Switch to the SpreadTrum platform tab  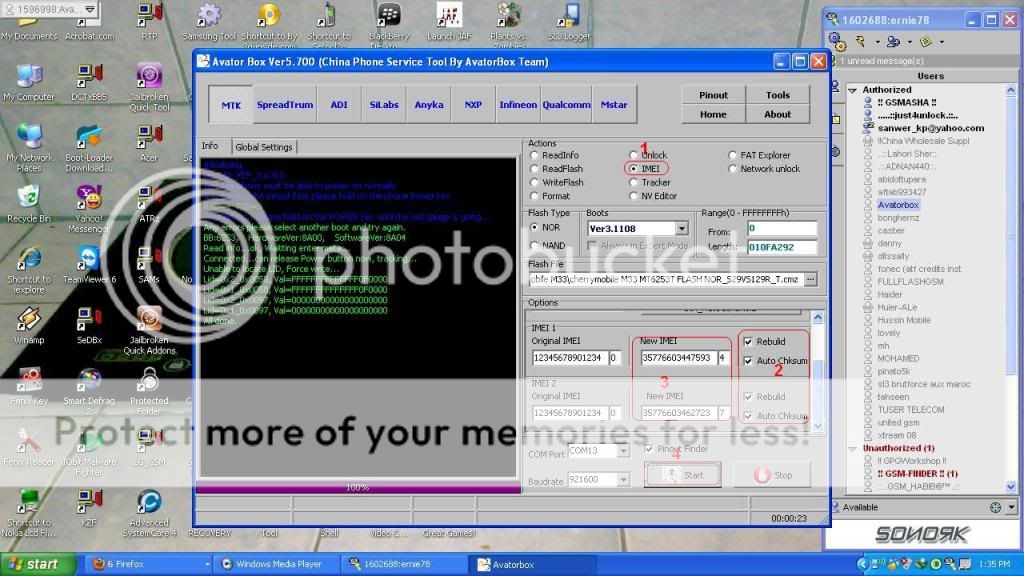pos(285,105)
